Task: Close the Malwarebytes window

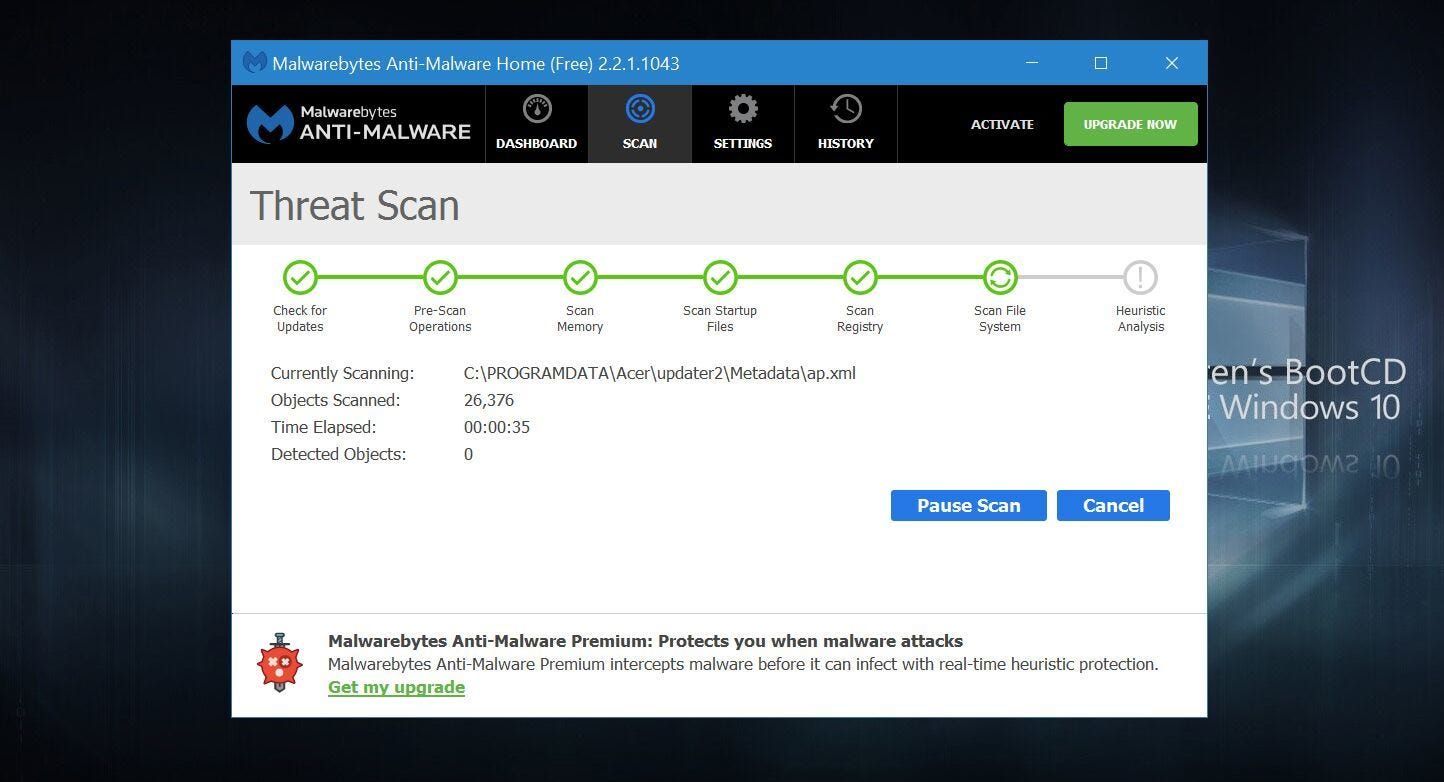Action: tap(1172, 63)
